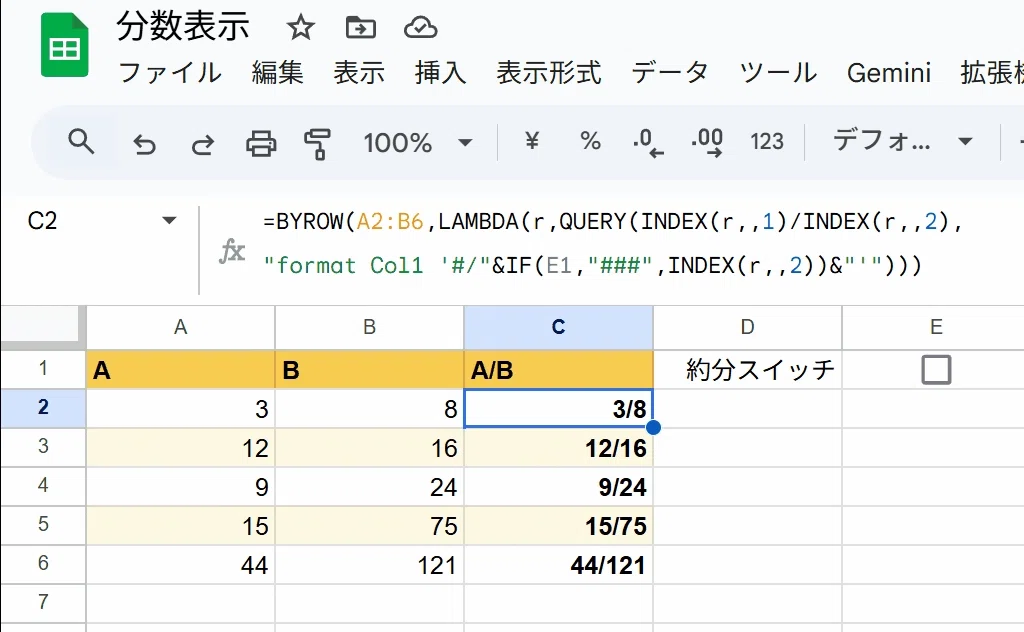This screenshot has height=632, width=1024.
Task: Expand the name box dropdown arrow
Action: tap(169, 221)
